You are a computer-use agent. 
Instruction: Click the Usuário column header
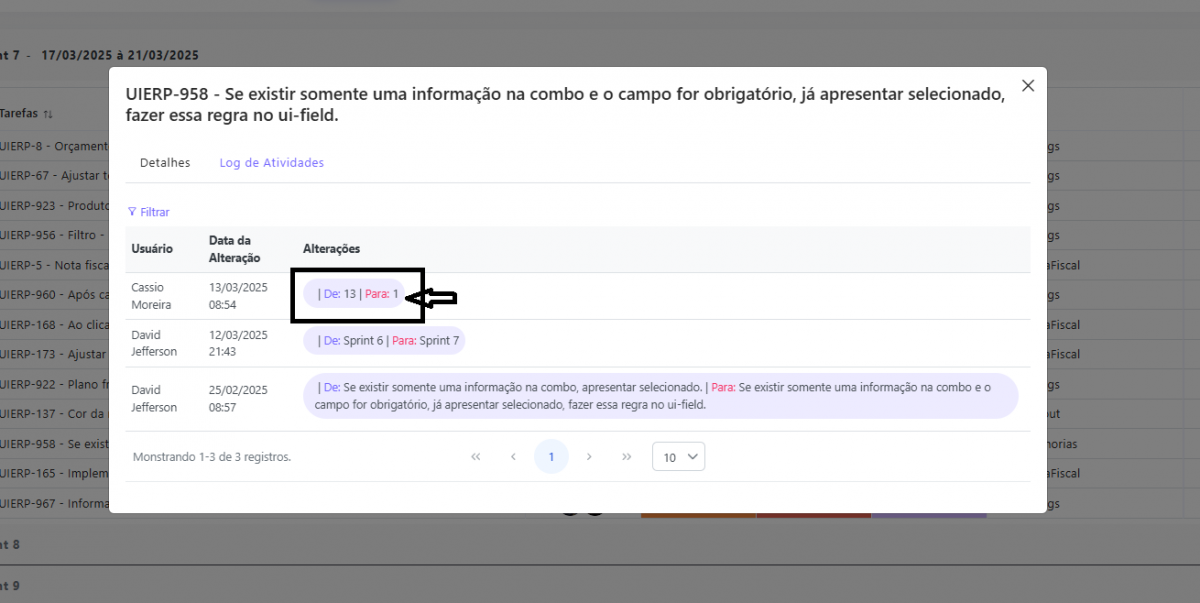click(x=152, y=248)
